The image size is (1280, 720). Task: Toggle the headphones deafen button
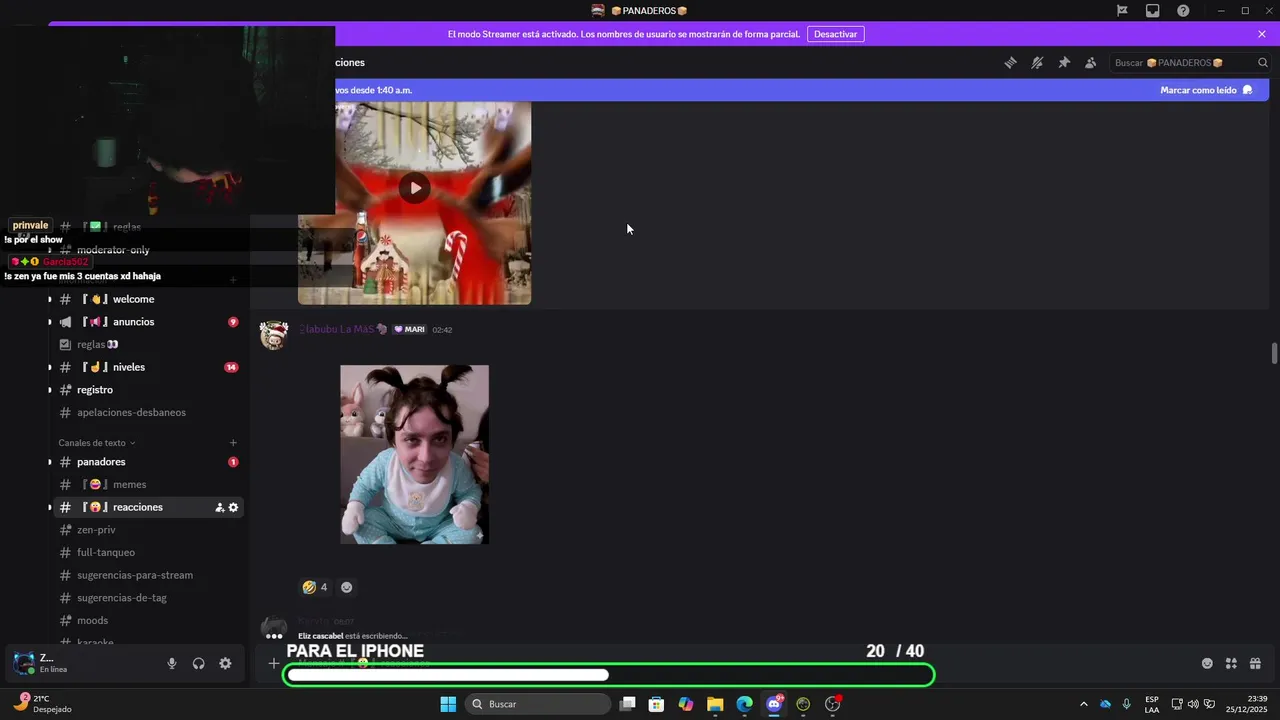tap(198, 663)
